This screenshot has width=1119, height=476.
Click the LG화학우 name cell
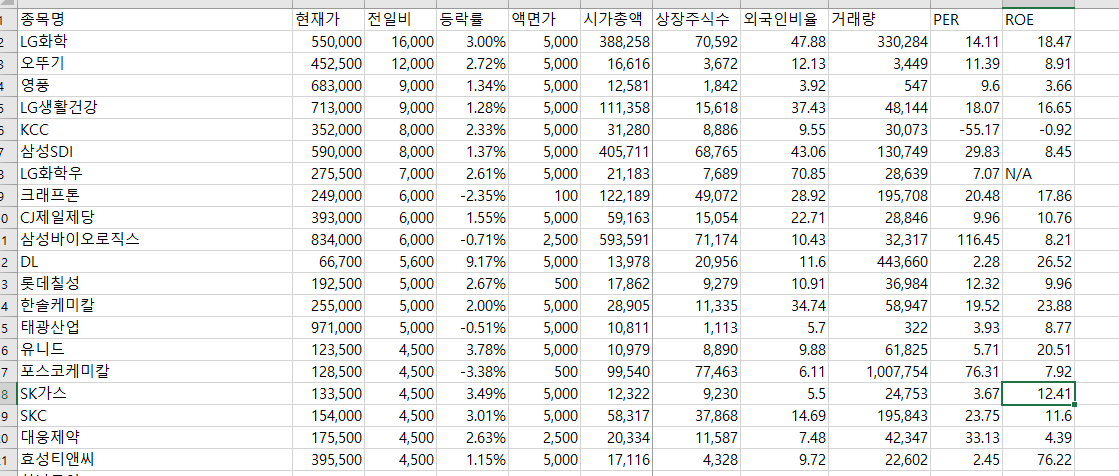[x=154, y=173]
